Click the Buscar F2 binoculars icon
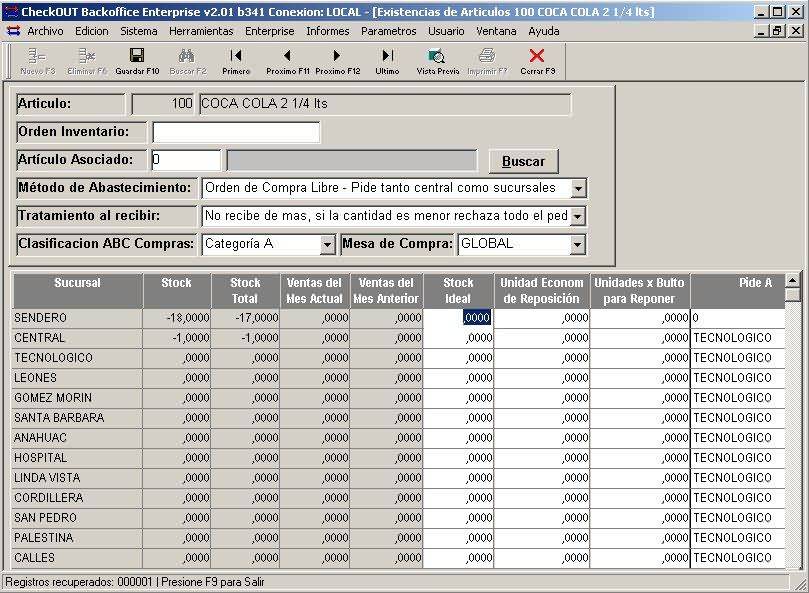The height and width of the screenshot is (593, 809). tap(187, 61)
